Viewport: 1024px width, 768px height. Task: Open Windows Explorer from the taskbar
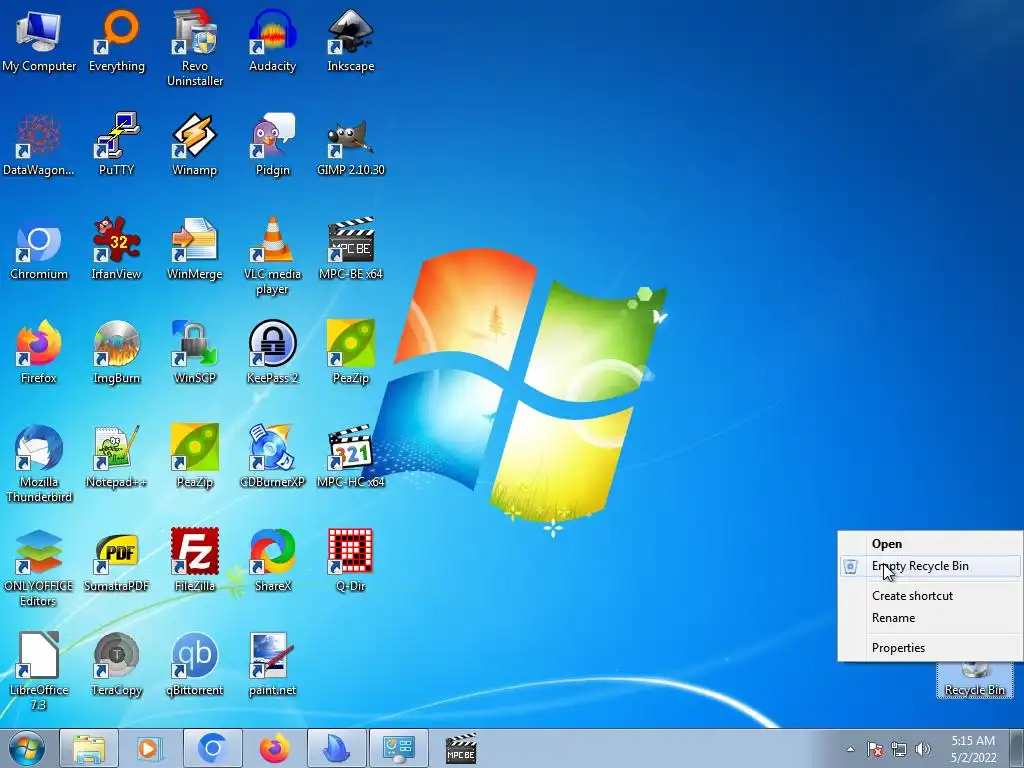(x=89, y=748)
